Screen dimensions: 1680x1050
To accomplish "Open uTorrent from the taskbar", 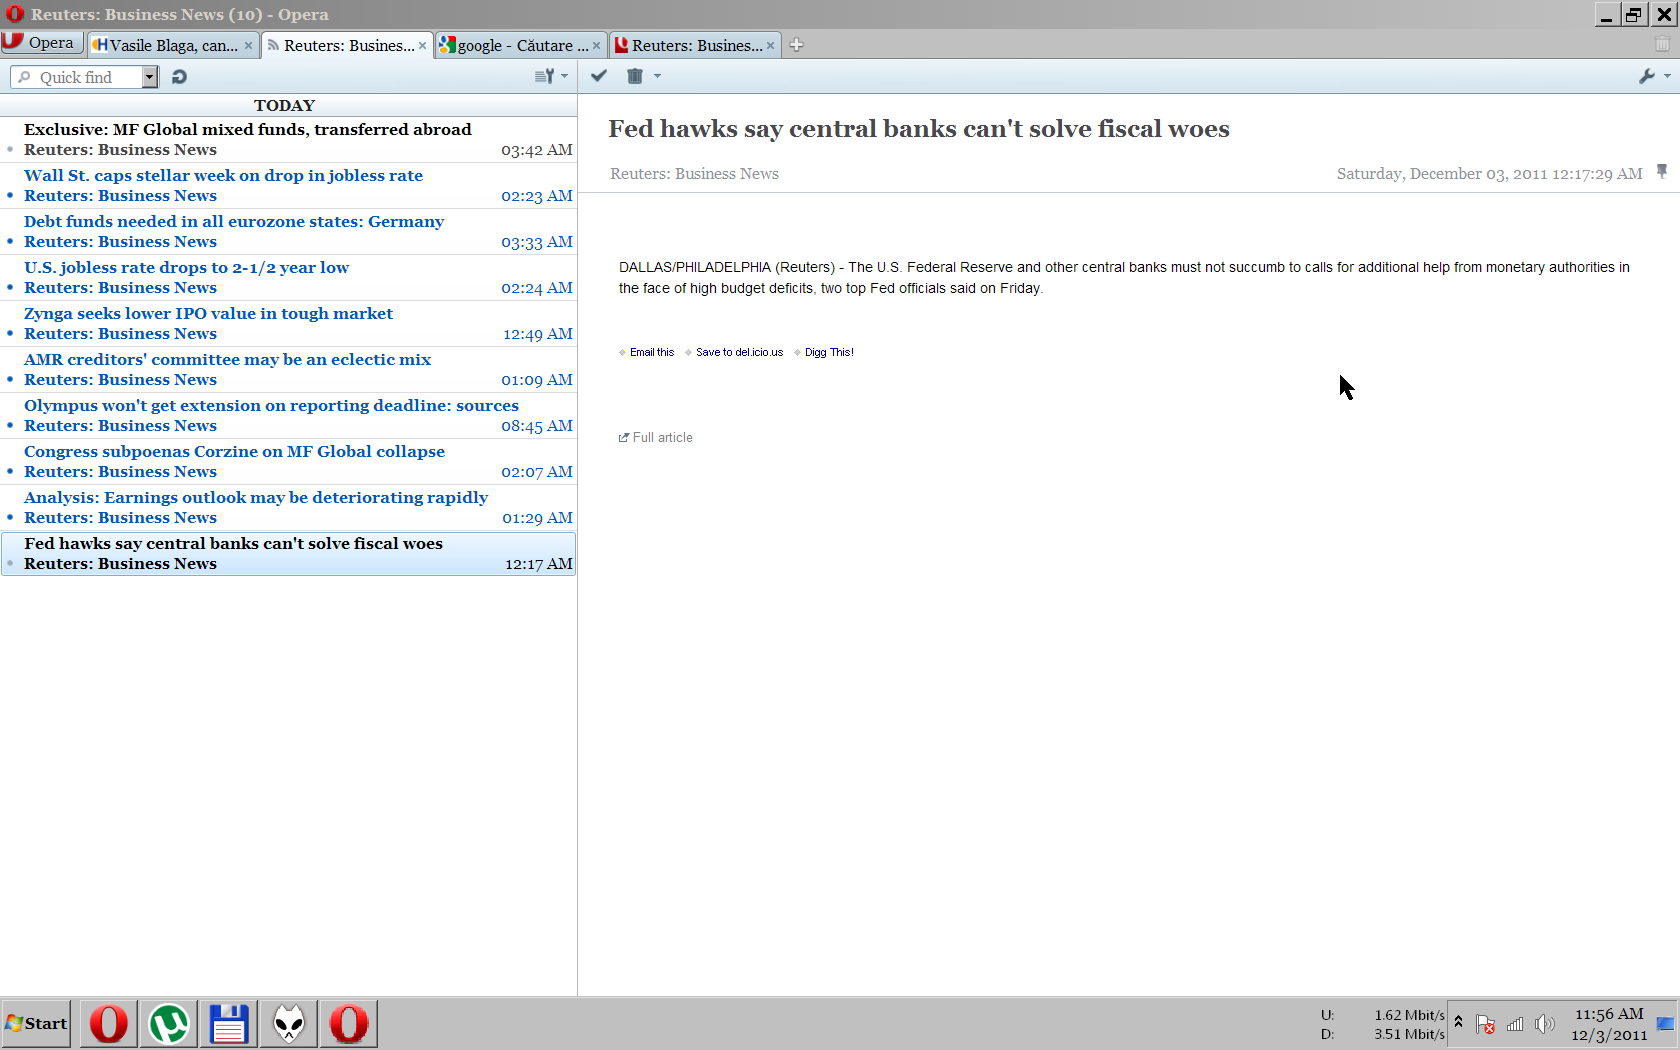I will (x=169, y=1024).
